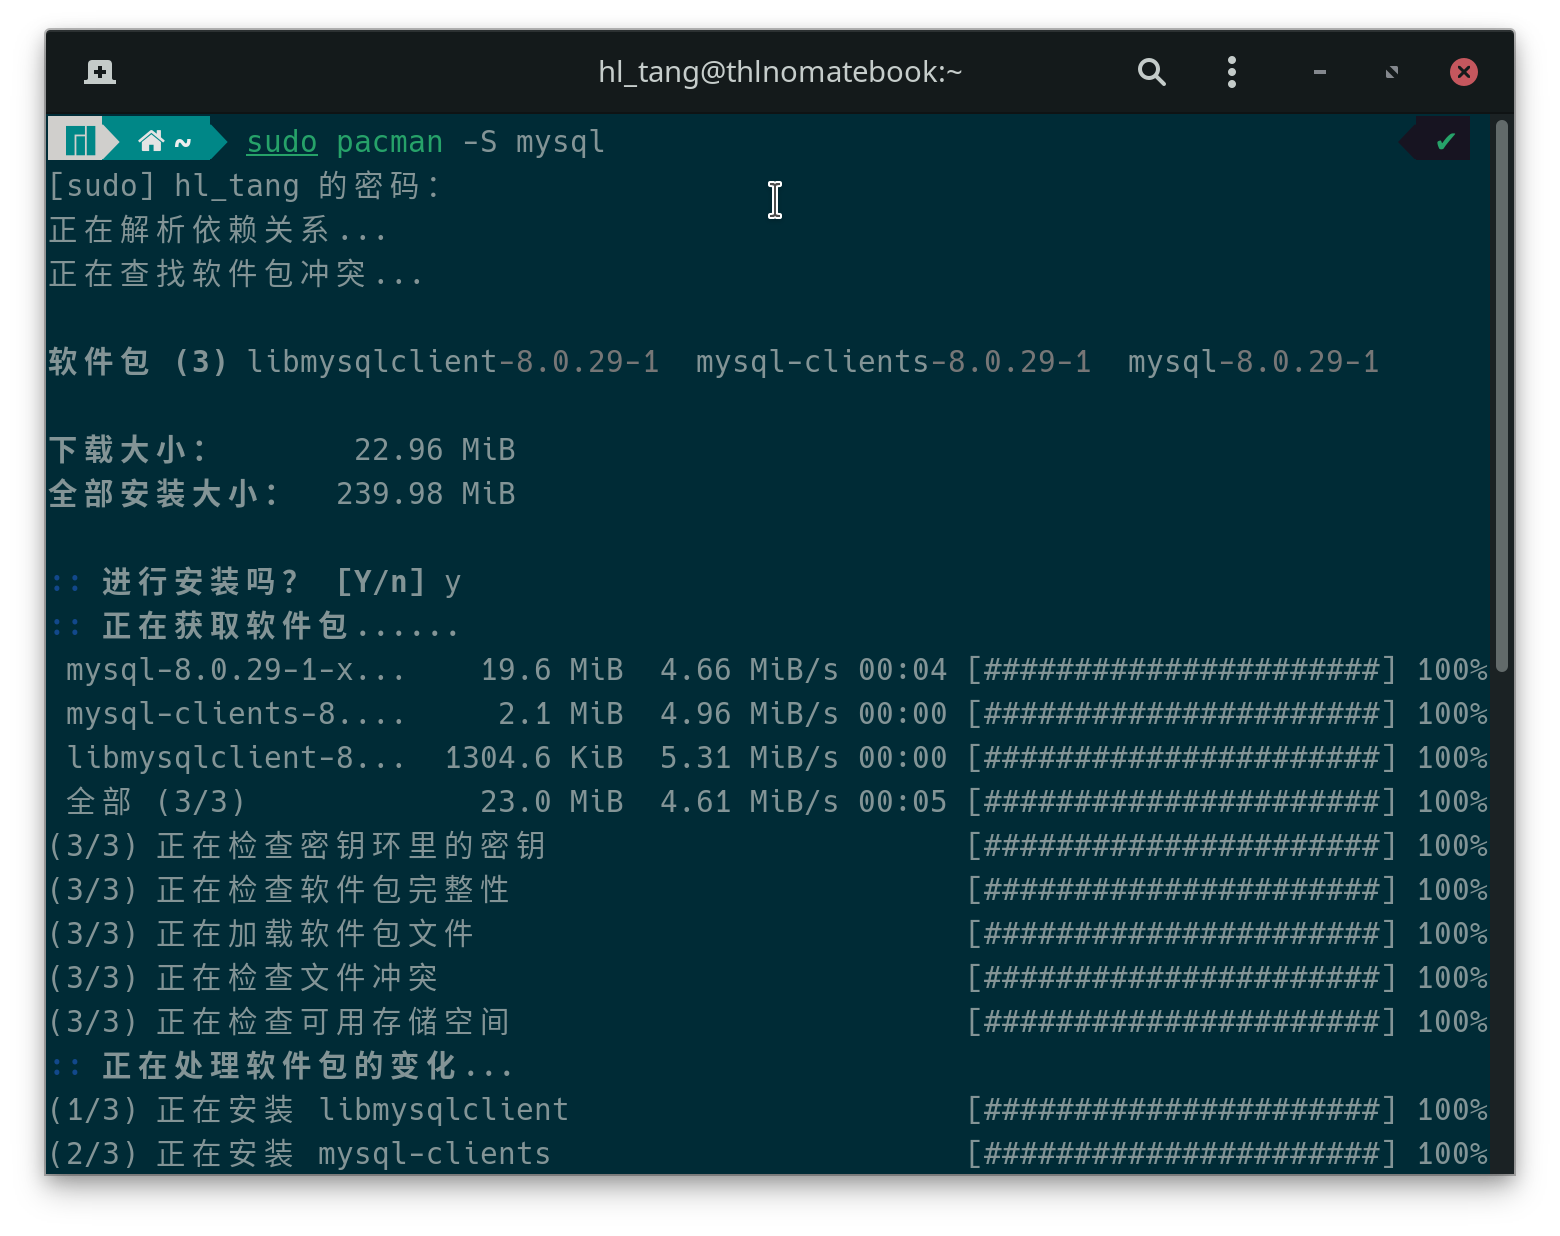Image resolution: width=1560 pixels, height=1236 pixels.
Task: Click the home icon in the prompt
Action: [x=151, y=141]
